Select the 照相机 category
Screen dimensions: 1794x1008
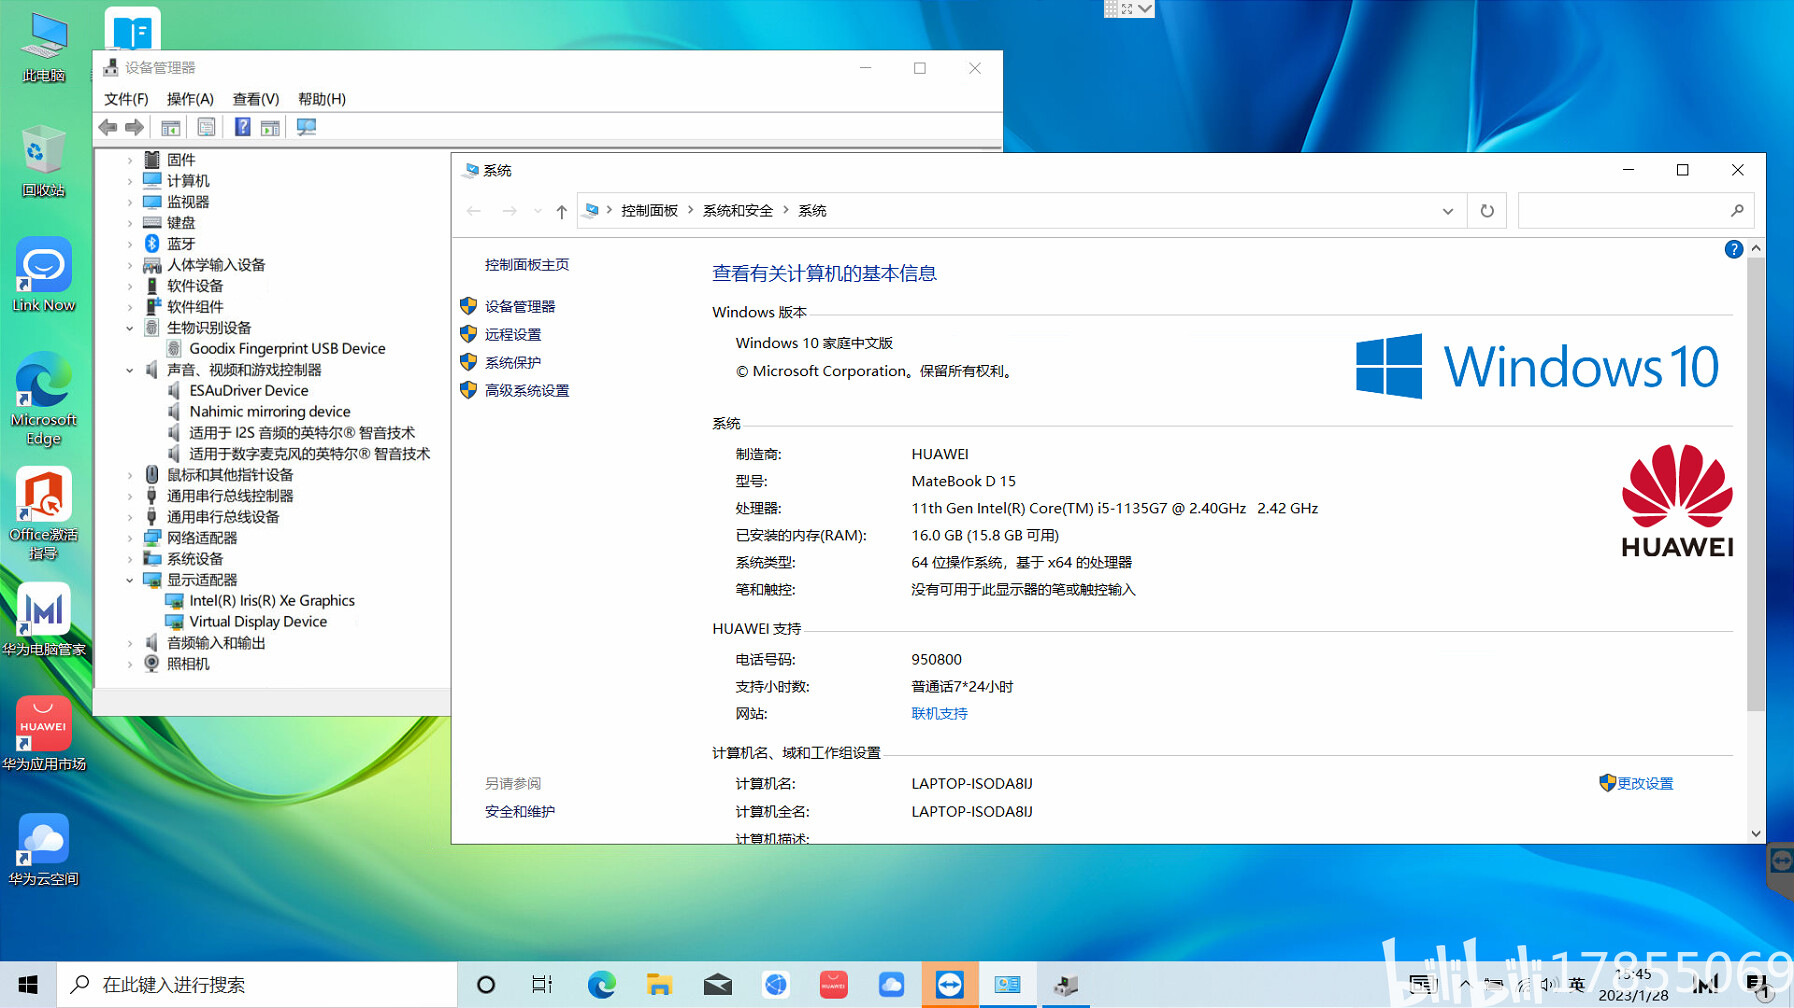[x=188, y=663]
